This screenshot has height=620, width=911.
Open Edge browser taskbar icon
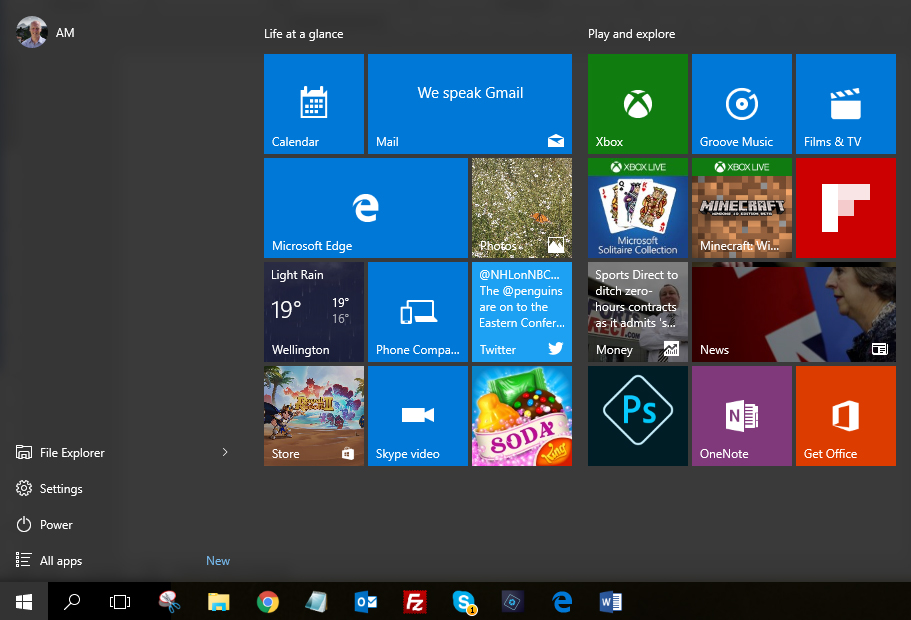(562, 601)
